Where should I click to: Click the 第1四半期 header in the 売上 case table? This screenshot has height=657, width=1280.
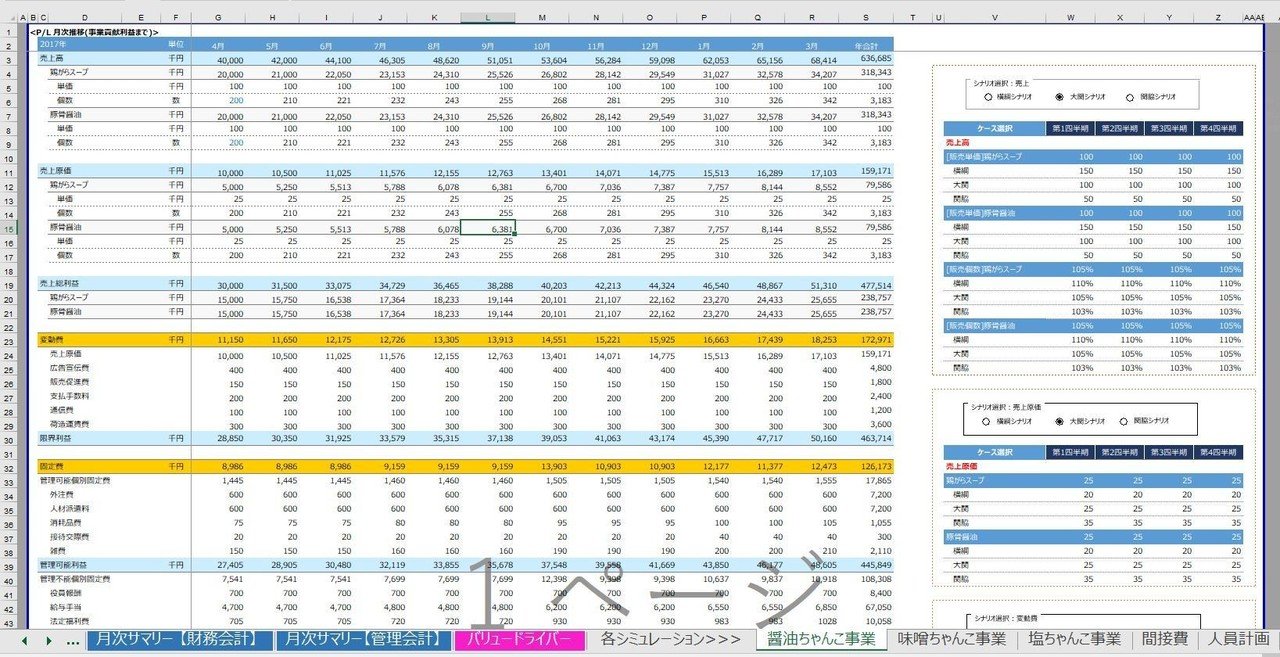[x=1070, y=129]
